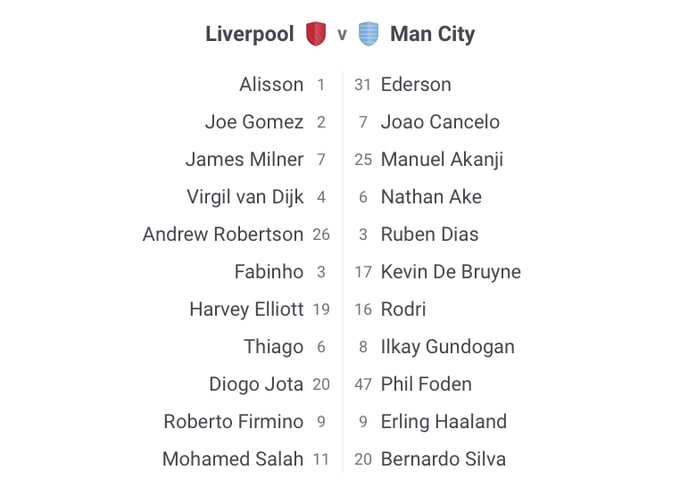Image resolution: width=680 pixels, height=487 pixels.
Task: Open the Man City team name heading
Action: 432,34
